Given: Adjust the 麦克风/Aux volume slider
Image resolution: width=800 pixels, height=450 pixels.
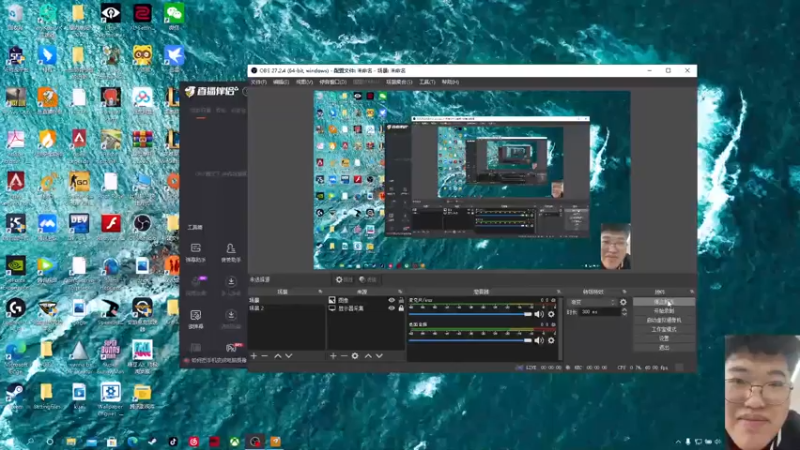Looking at the screenshot, I should coord(470,314).
